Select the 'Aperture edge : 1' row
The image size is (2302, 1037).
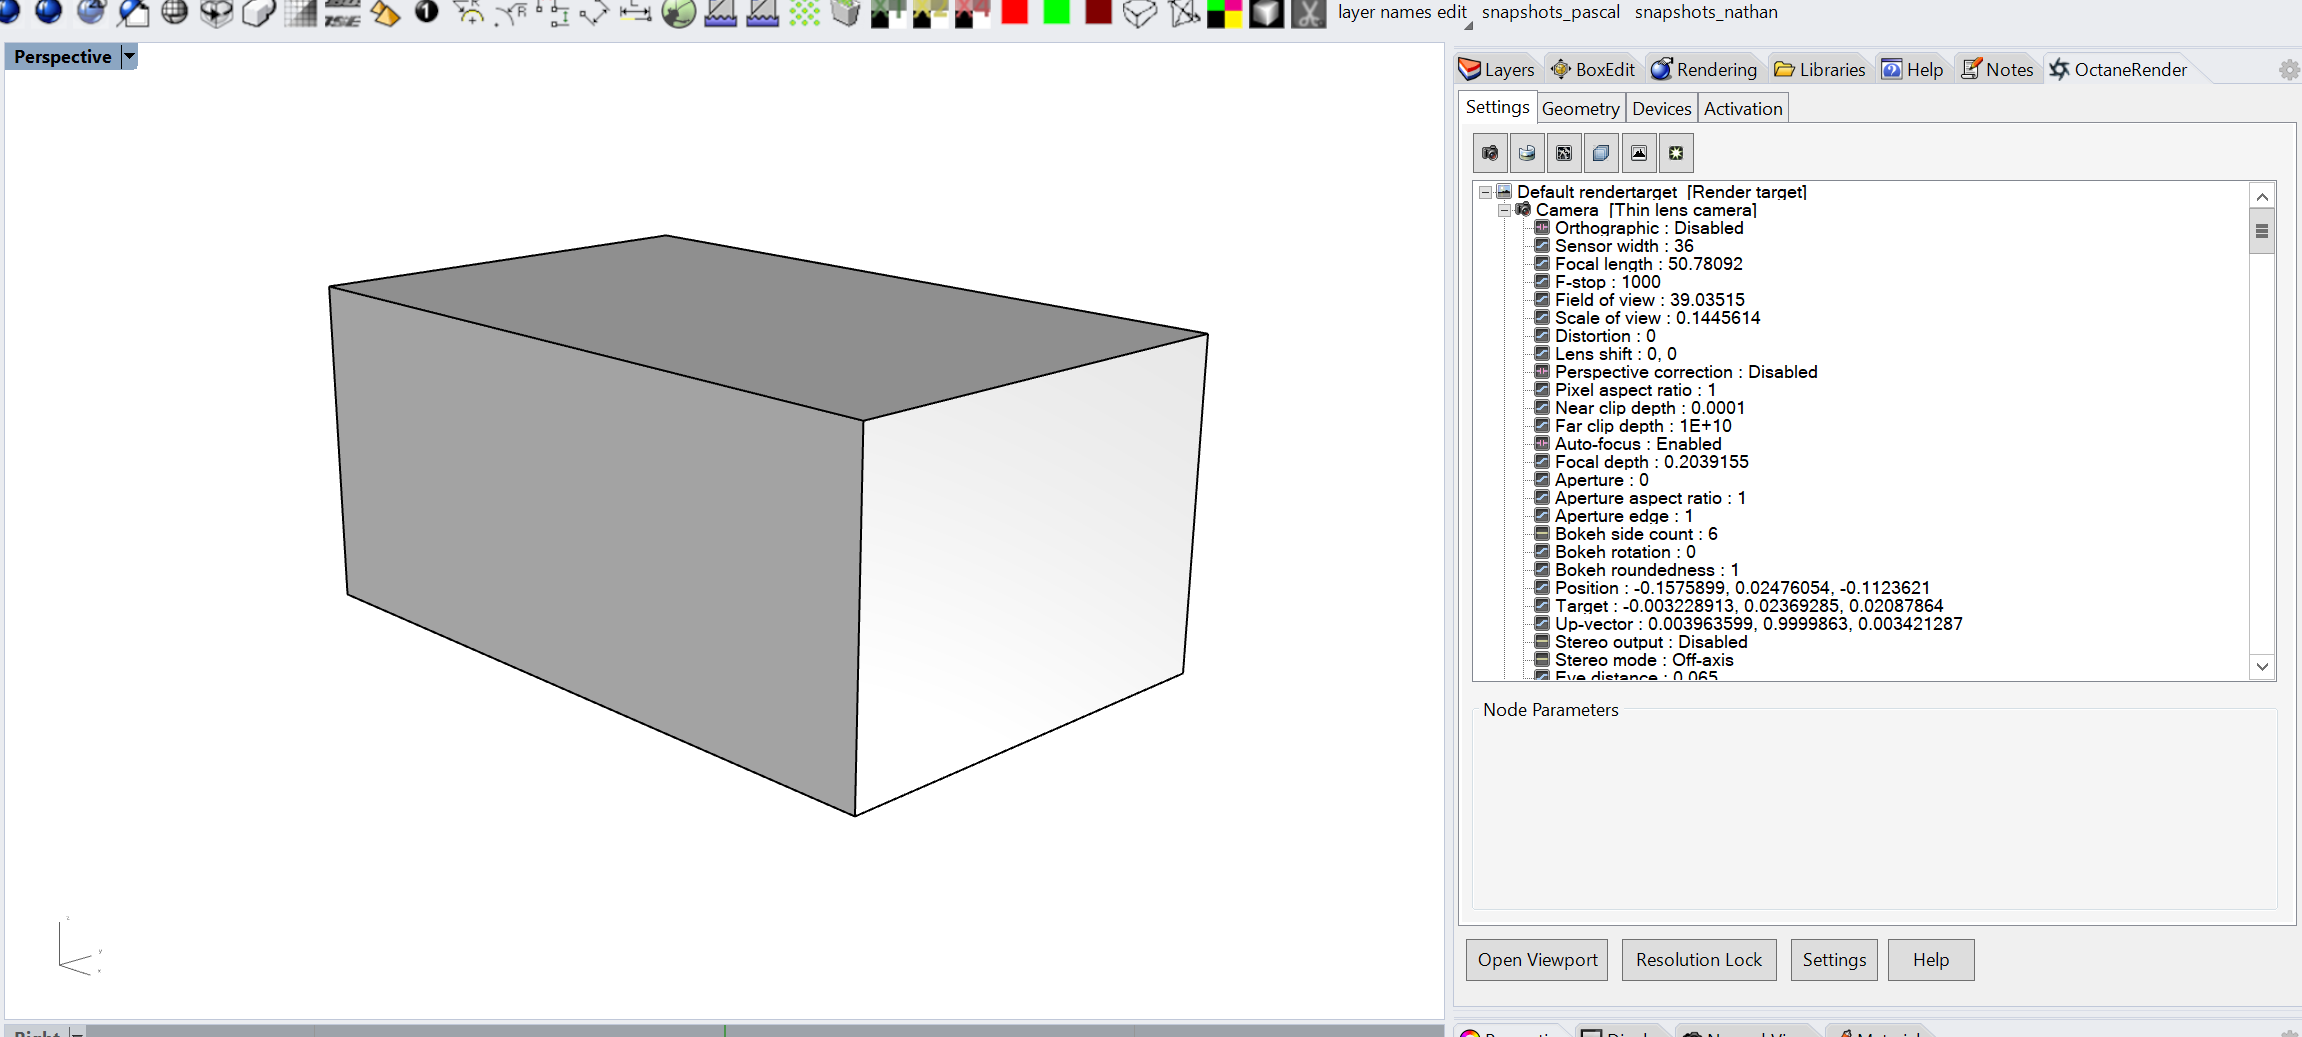[x=1623, y=516]
